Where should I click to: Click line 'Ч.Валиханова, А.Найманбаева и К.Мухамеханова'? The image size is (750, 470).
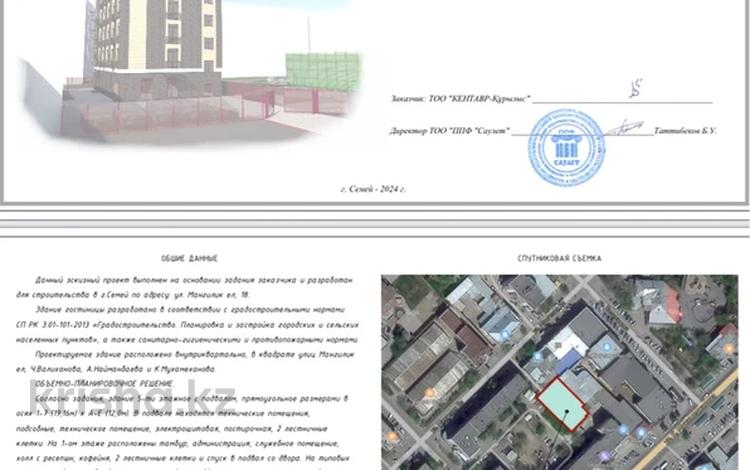(116, 370)
